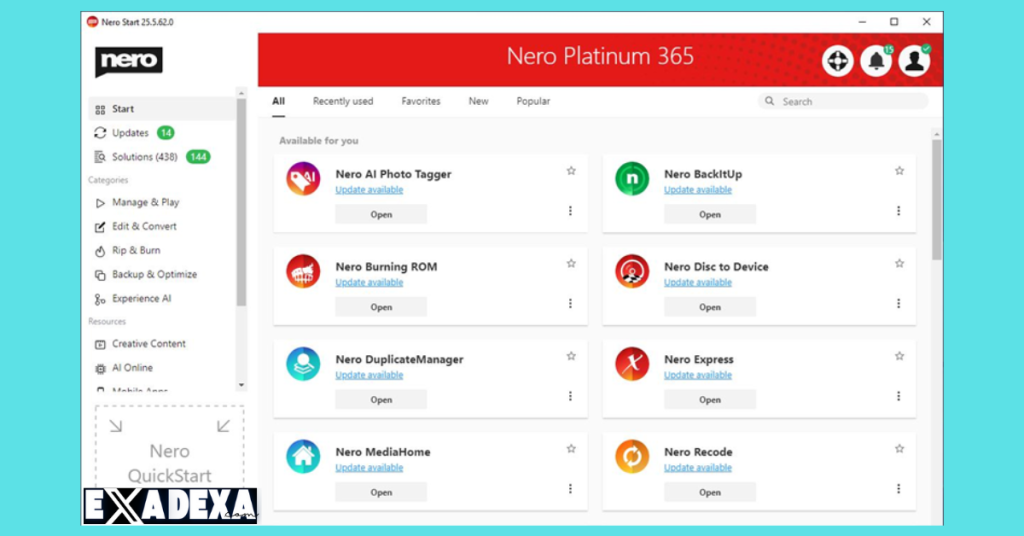Viewport: 1024px width, 536px height.
Task: Open the lifebuoy help icon in header
Action: (x=837, y=61)
